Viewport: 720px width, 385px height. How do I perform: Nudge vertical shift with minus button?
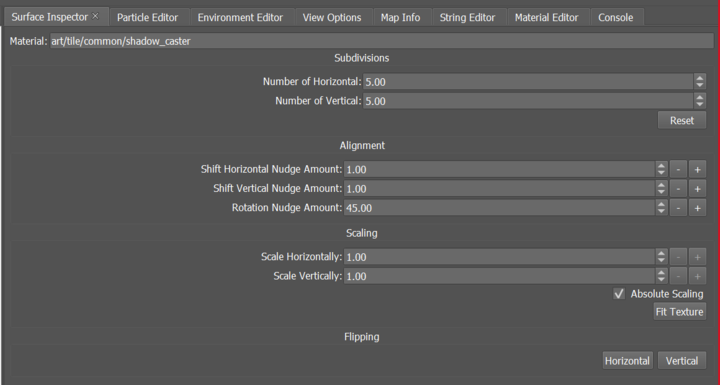(678, 188)
